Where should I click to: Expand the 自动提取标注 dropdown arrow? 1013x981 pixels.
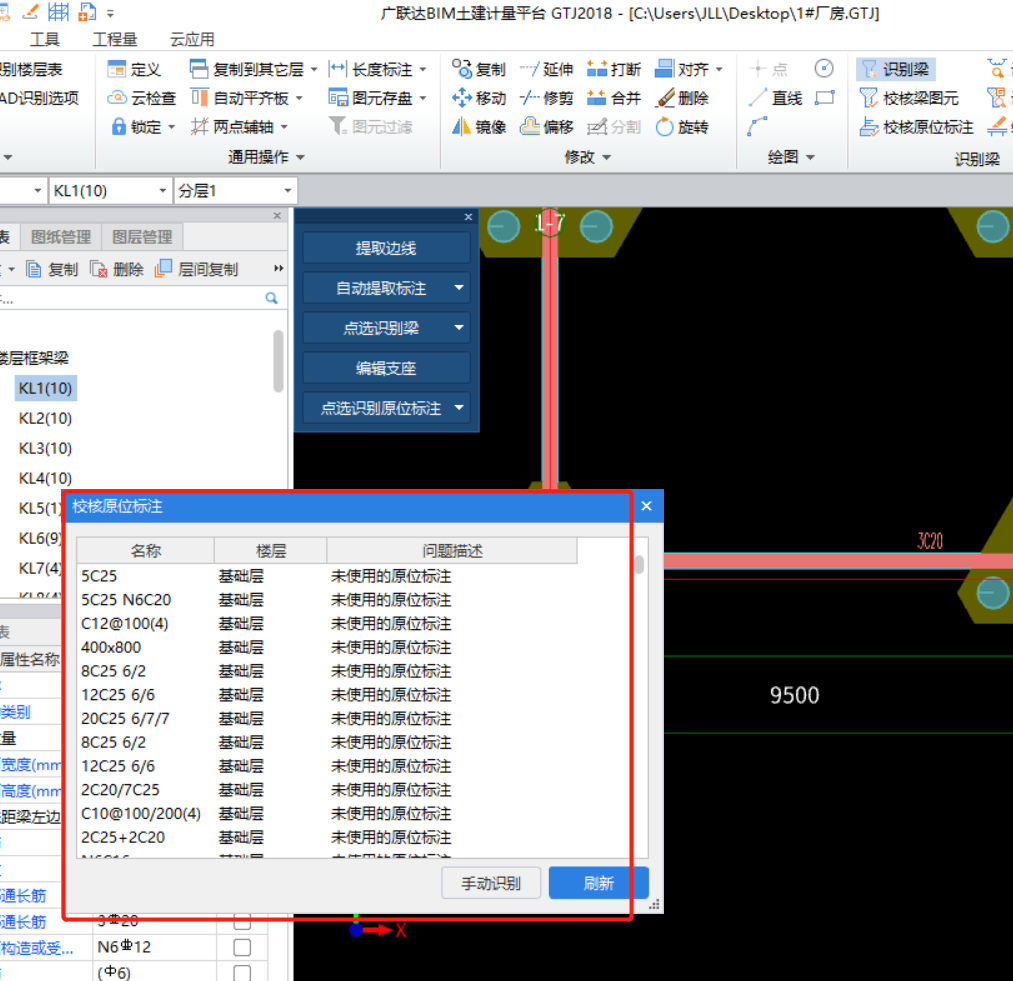click(459, 288)
